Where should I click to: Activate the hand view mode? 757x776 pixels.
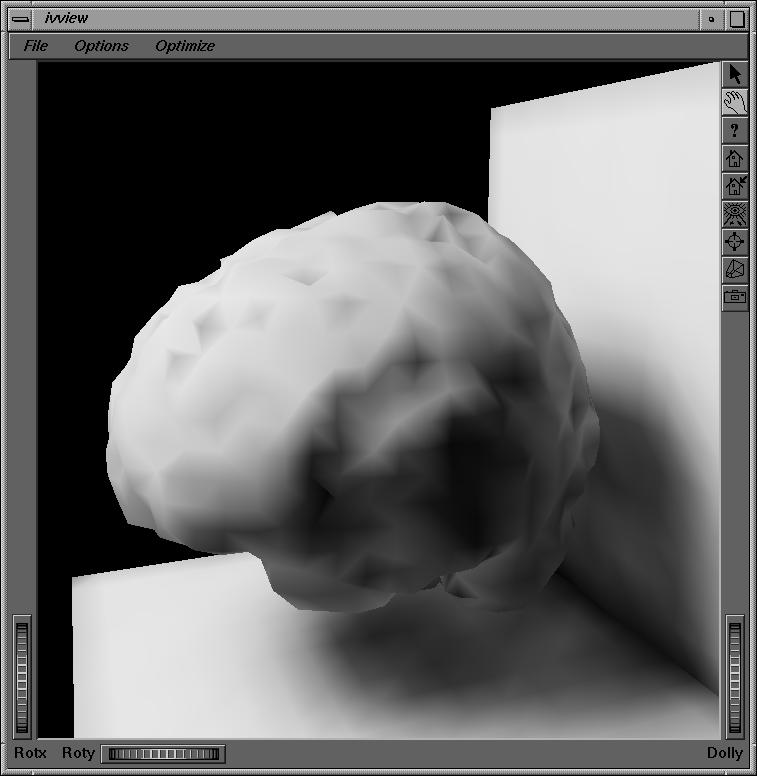coord(735,102)
